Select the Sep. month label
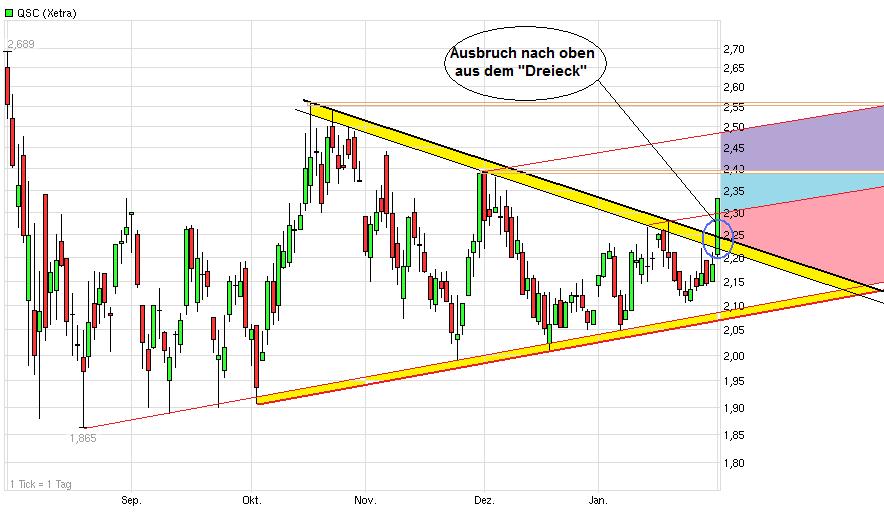The image size is (884, 514). click(131, 500)
